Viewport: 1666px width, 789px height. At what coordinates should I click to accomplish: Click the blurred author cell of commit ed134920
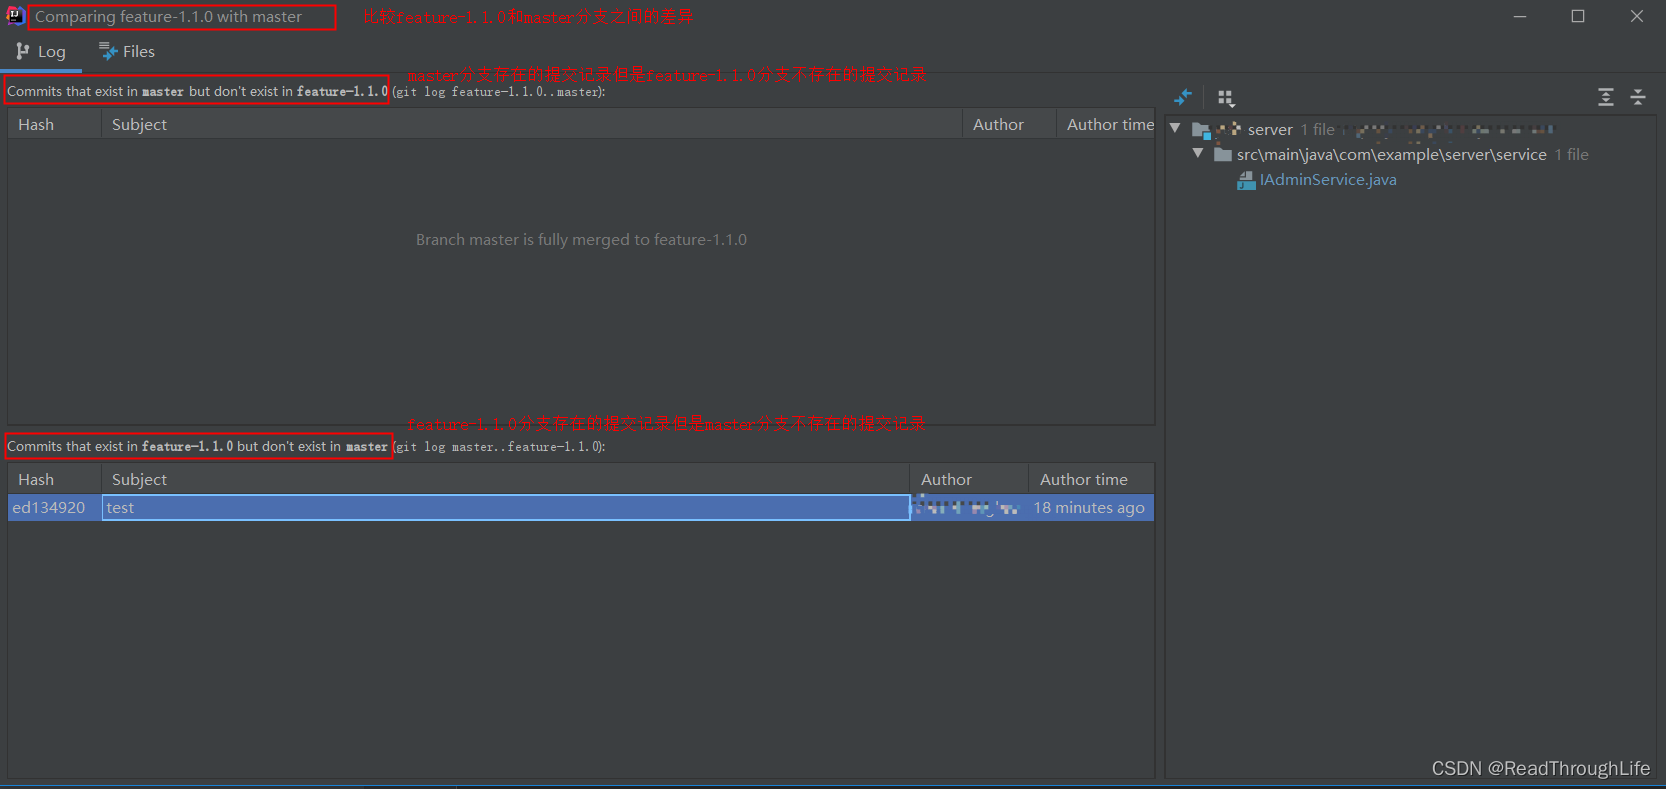point(968,508)
